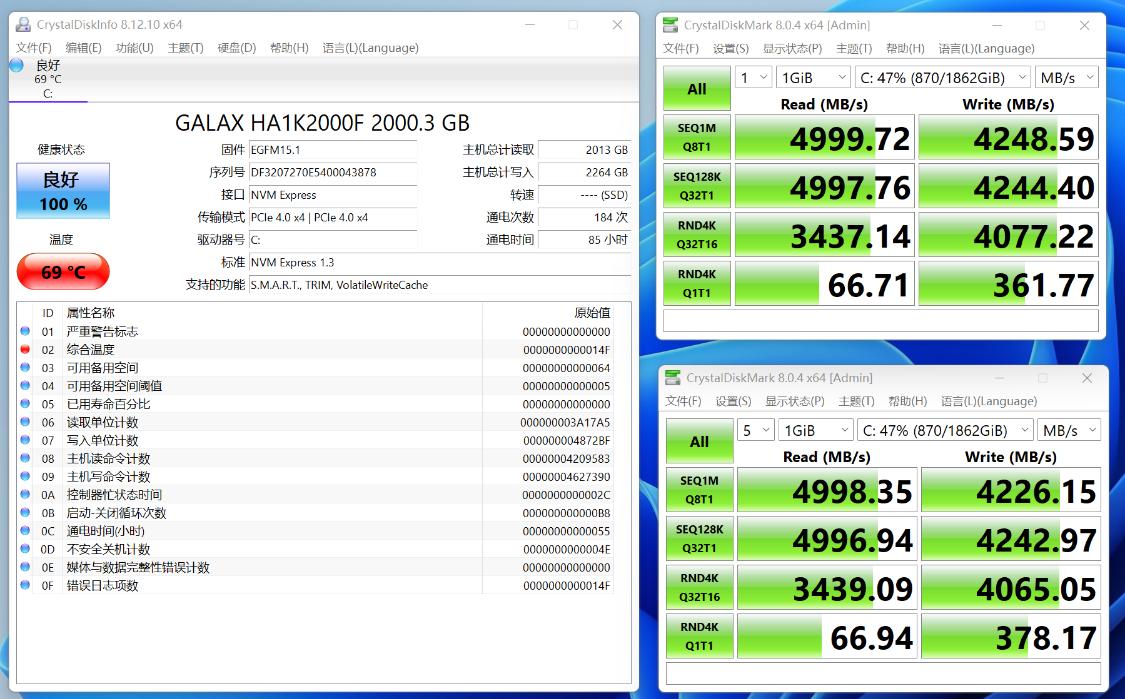
Task: Open 设置(S) menu in top CrystalDiskMark
Action: 731,49
